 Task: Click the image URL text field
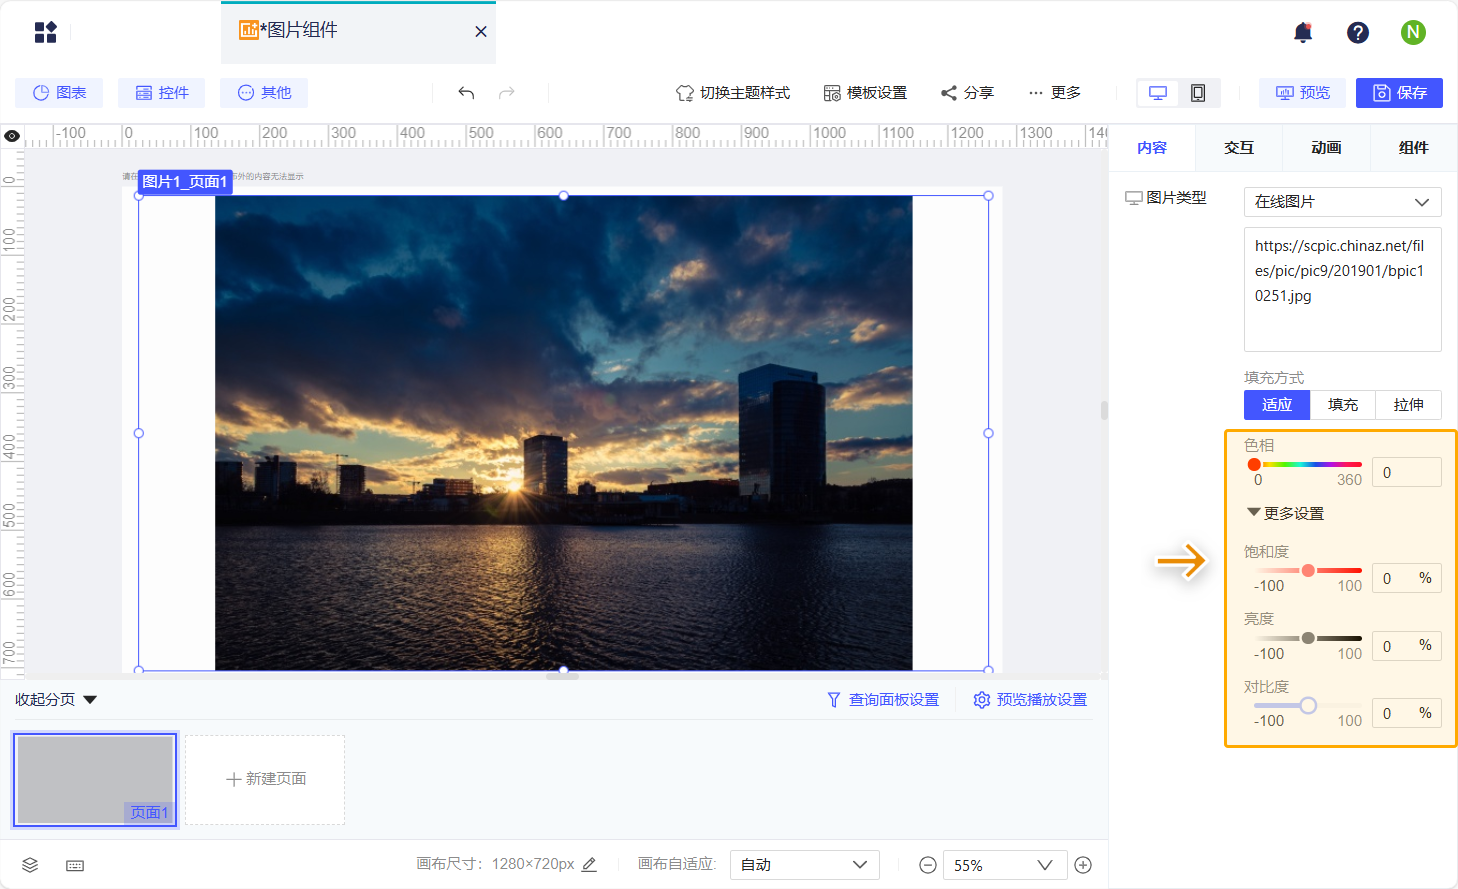click(x=1342, y=290)
